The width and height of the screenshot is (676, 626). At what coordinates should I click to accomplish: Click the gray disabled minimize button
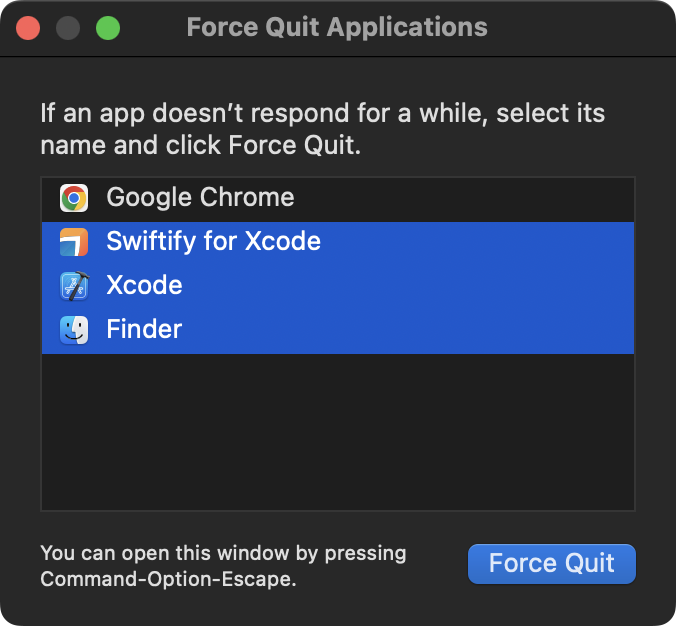pyautogui.click(x=68, y=28)
